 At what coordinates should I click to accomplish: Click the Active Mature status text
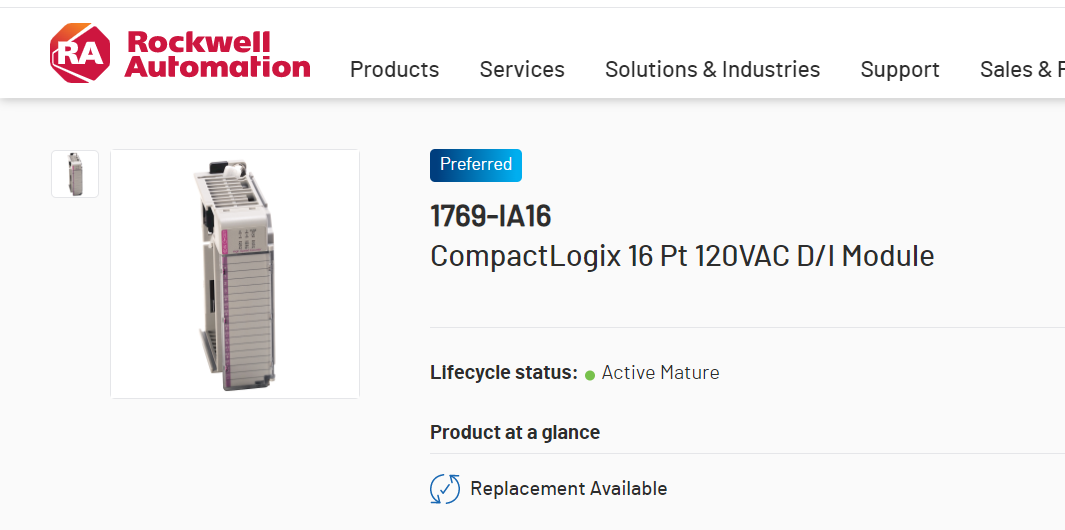click(x=660, y=373)
